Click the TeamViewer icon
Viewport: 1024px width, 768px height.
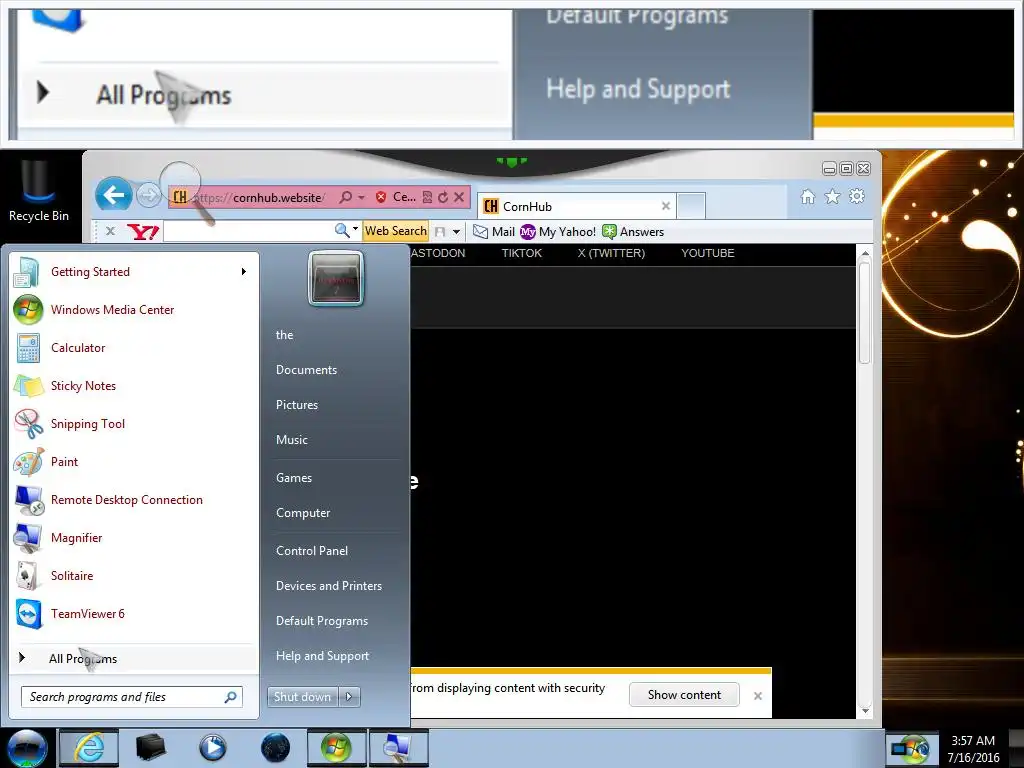click(x=29, y=614)
